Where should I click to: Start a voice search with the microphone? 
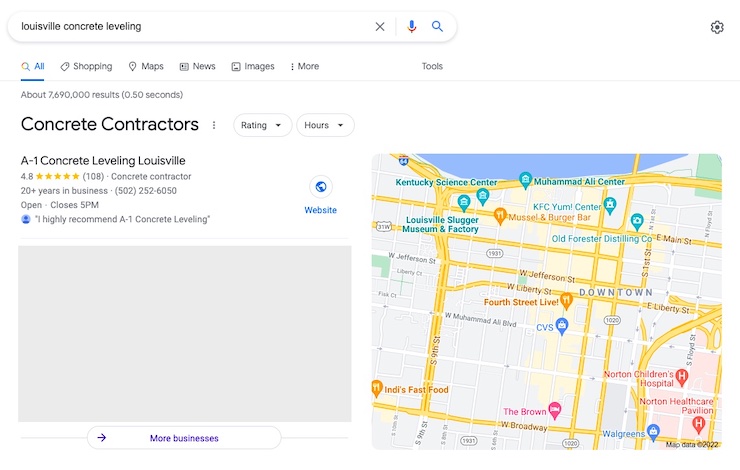pyautogui.click(x=412, y=27)
